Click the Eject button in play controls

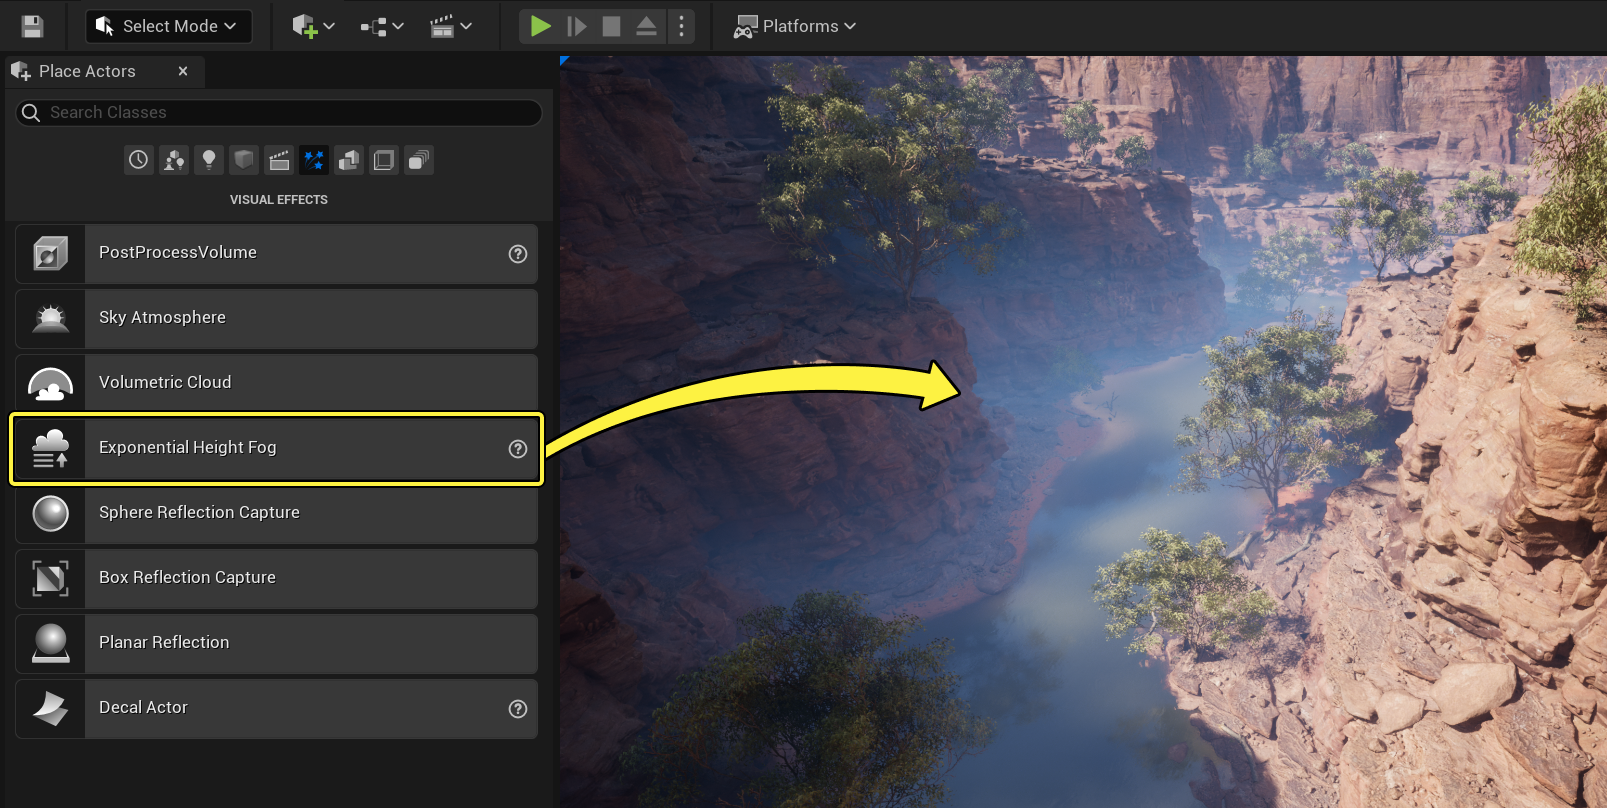pos(646,26)
